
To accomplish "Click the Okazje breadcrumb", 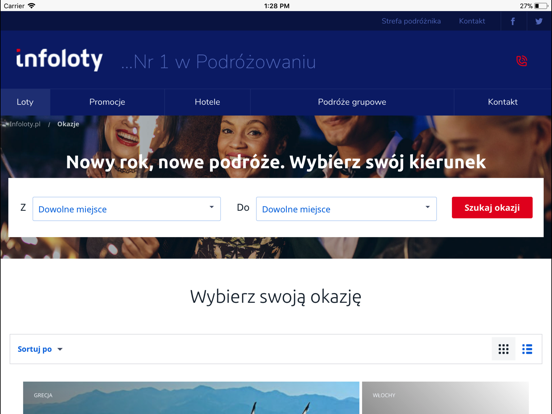I will 68,124.
